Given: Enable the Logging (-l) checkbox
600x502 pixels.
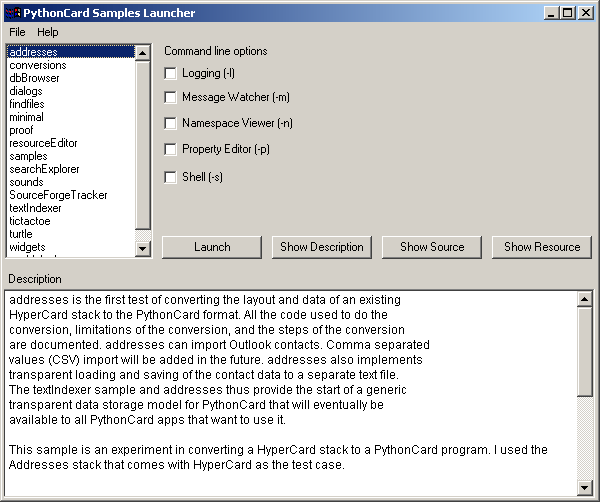Looking at the screenshot, I should coord(171,73).
